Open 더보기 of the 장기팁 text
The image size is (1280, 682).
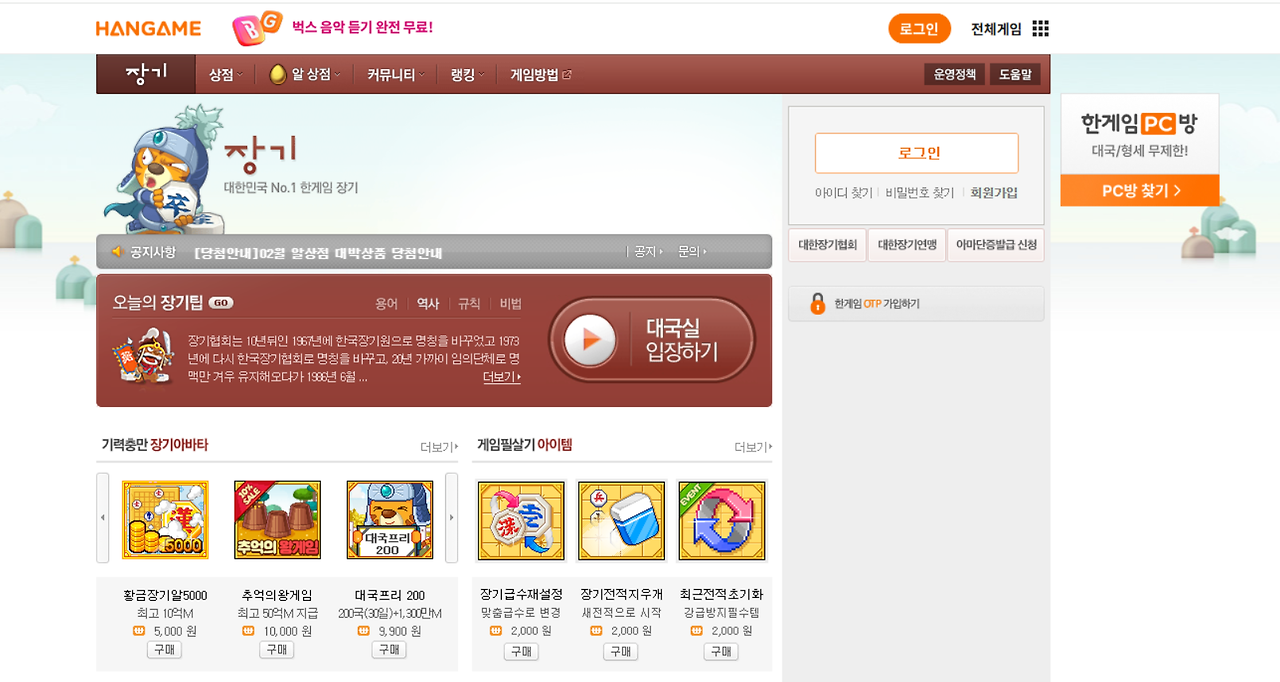(501, 377)
